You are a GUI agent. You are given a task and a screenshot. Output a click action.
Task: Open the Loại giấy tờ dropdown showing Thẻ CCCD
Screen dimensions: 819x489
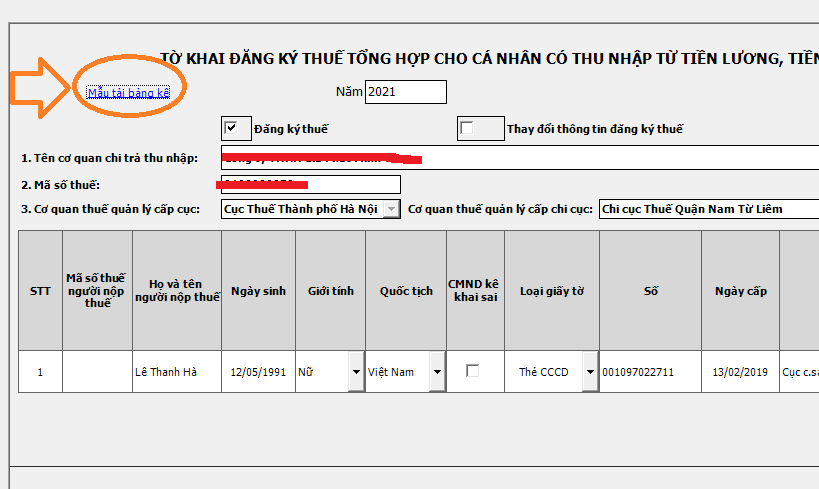coord(590,372)
